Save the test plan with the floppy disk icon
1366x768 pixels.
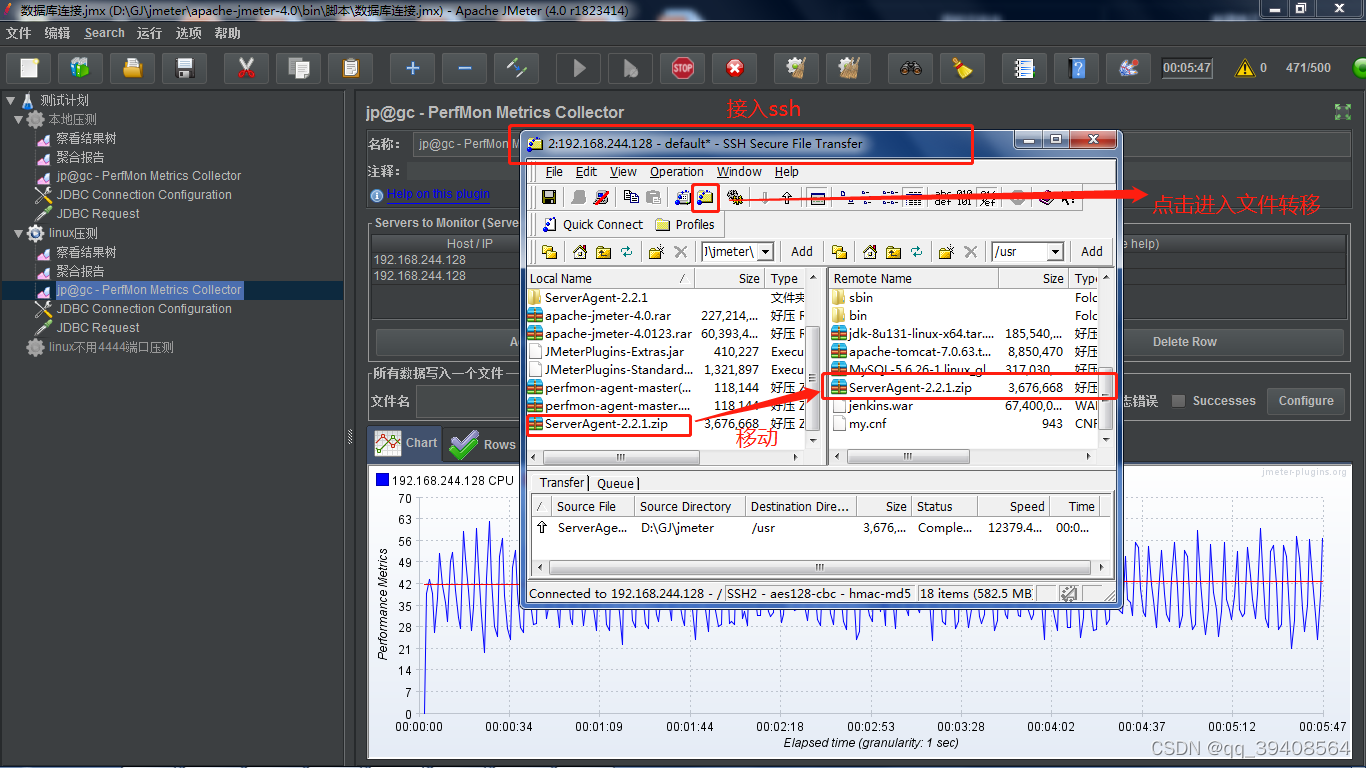pyautogui.click(x=184, y=68)
